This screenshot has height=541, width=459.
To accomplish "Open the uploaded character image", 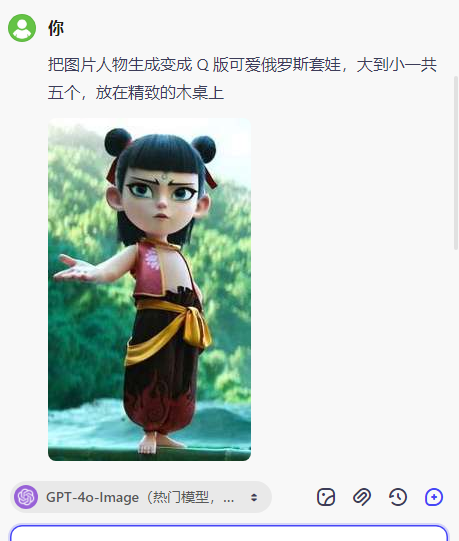I will (149, 289).
